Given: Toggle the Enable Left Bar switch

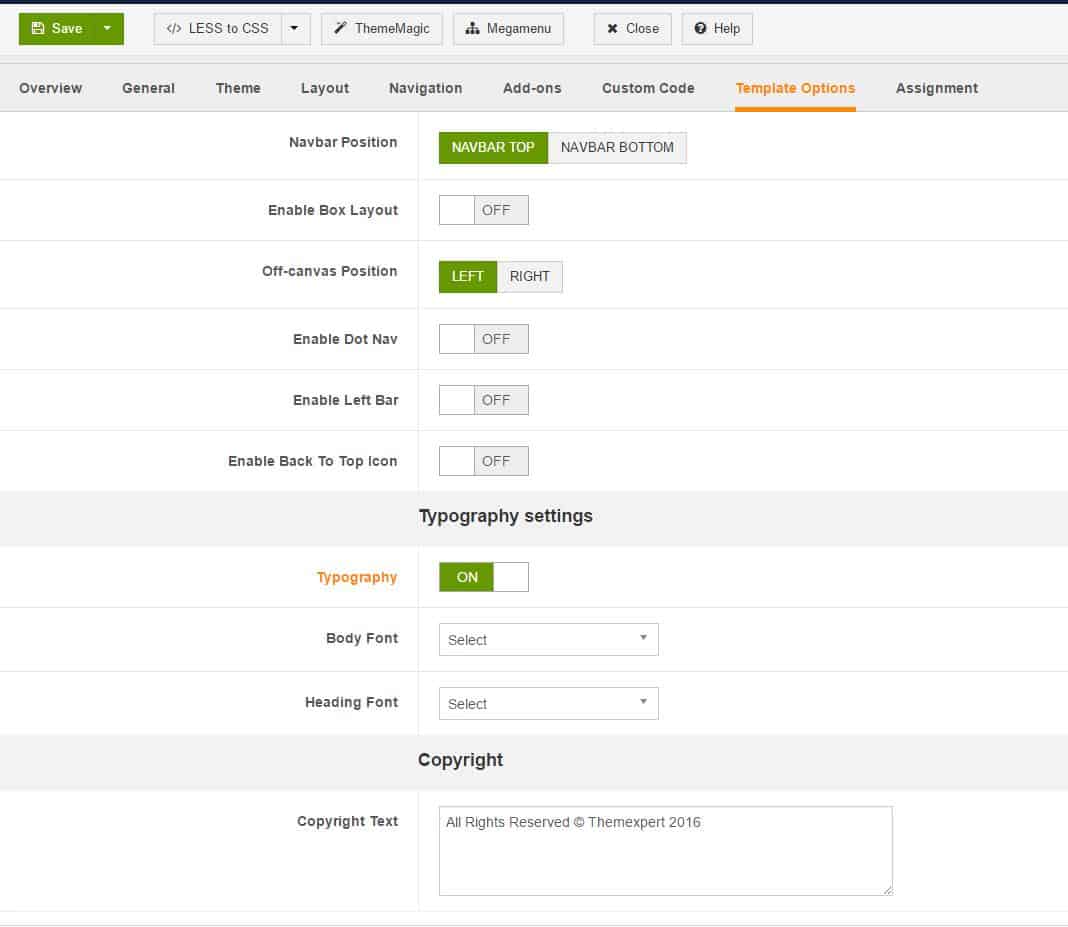Looking at the screenshot, I should (x=484, y=400).
